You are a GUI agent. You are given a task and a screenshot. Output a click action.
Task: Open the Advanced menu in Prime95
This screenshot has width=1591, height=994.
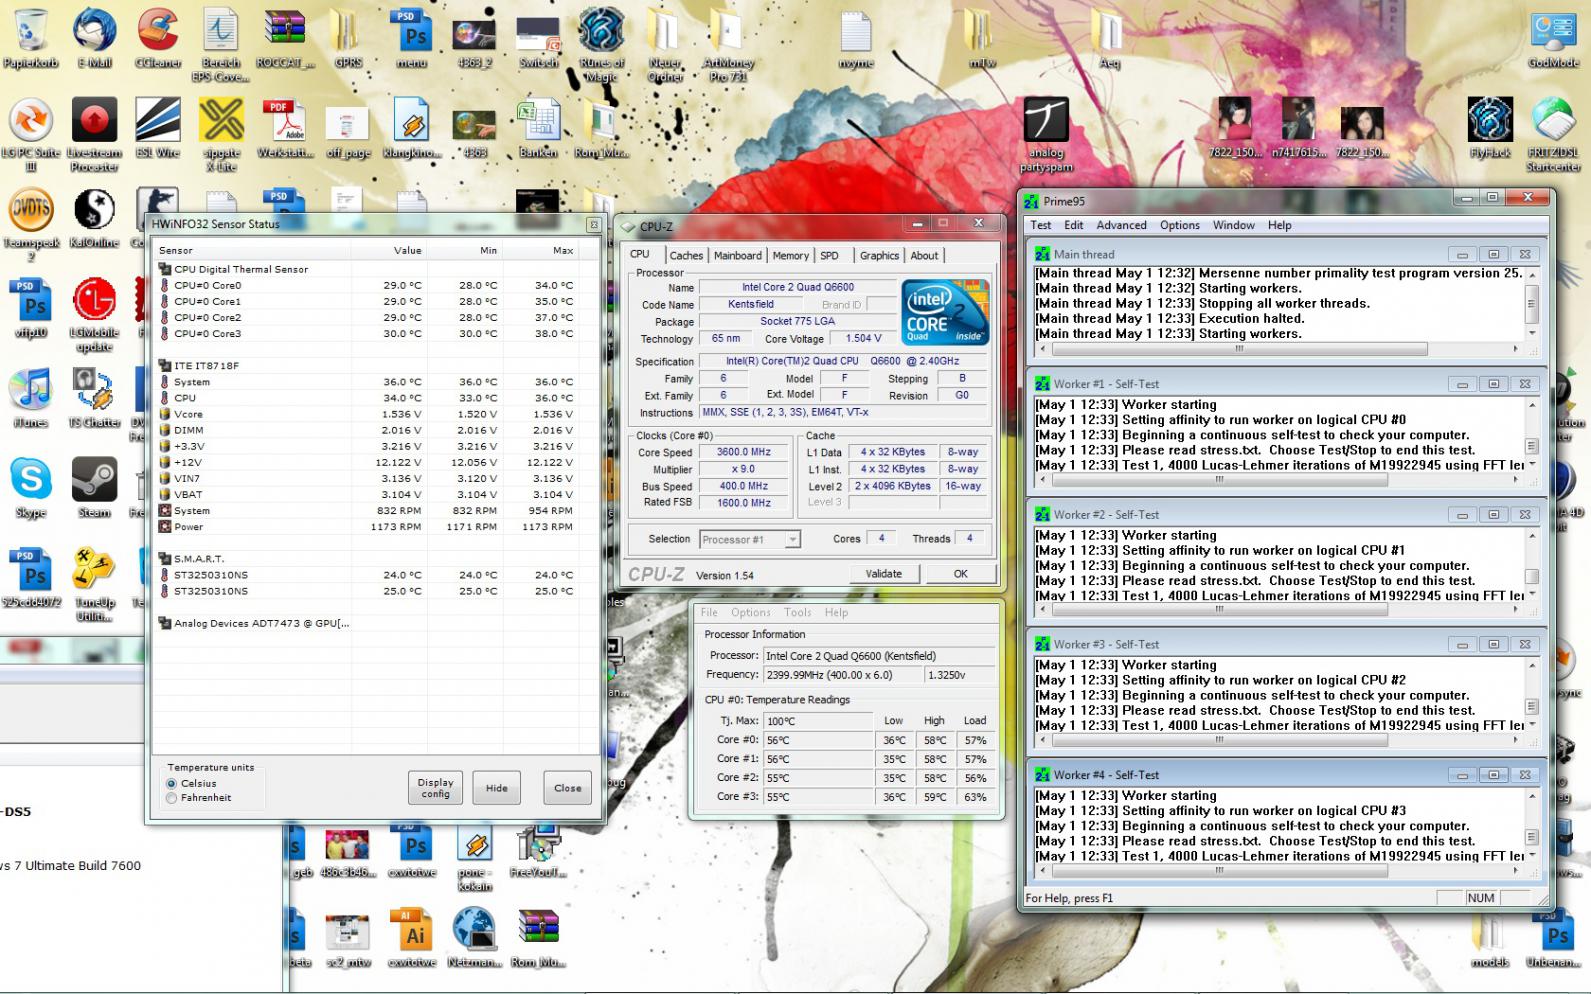[x=1121, y=225]
